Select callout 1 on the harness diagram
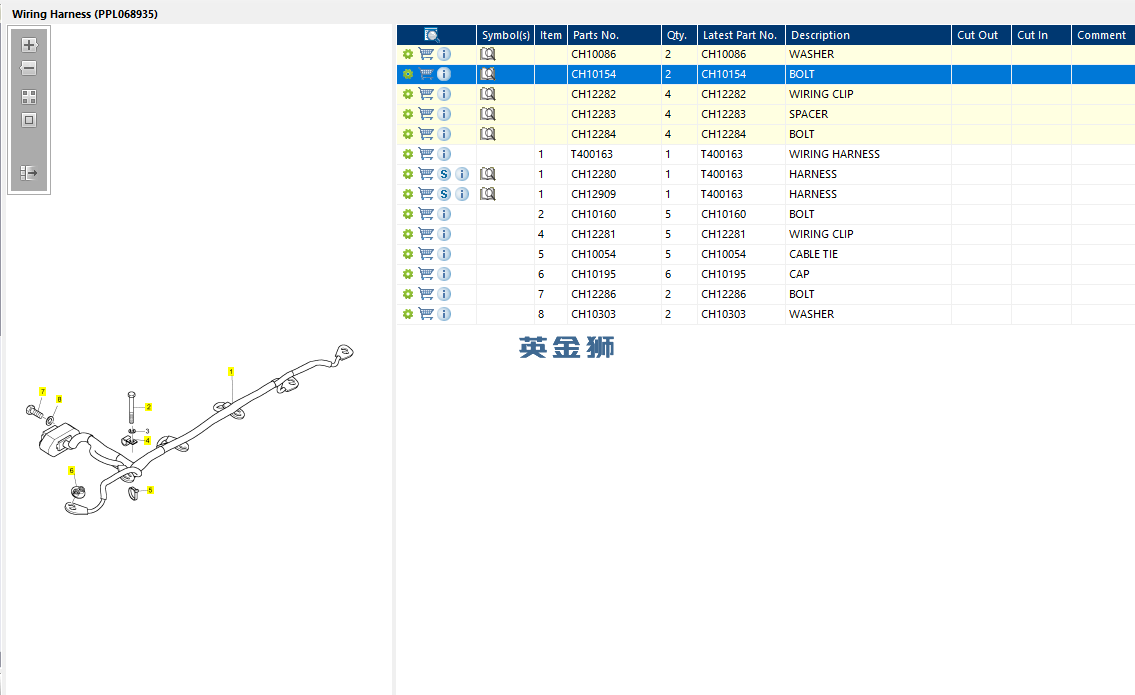Image resolution: width=1135 pixels, height=695 pixels. click(231, 371)
